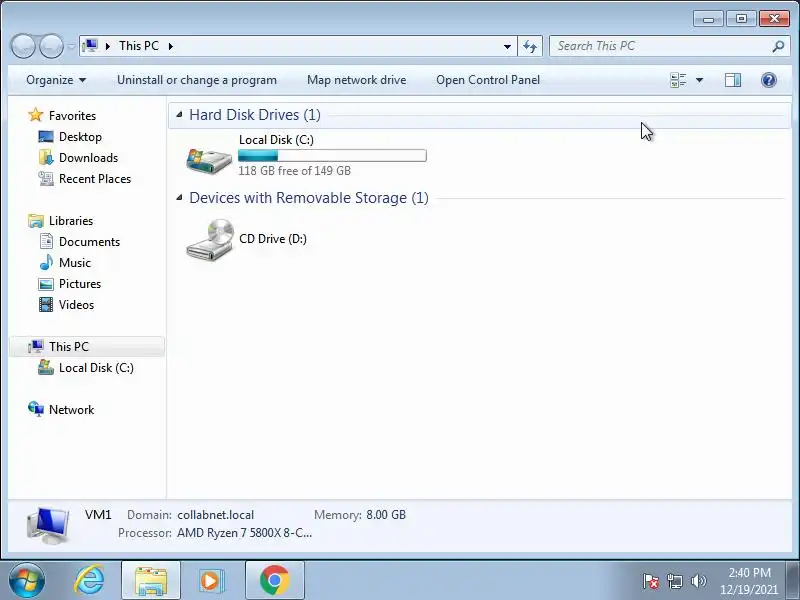Refresh the This PC view
This screenshot has height=600, width=800.
pos(530,46)
